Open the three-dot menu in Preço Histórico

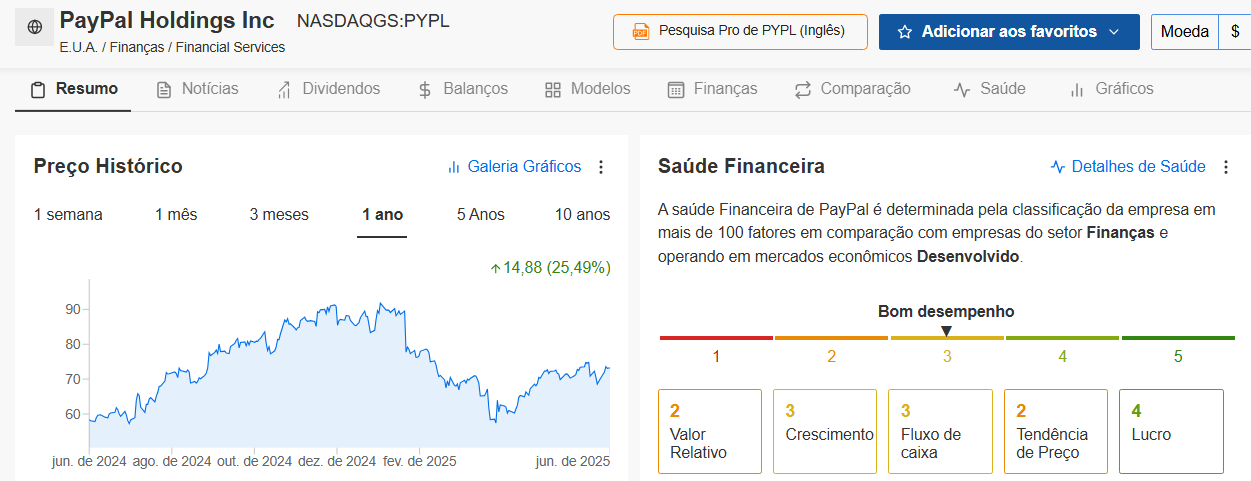click(x=601, y=167)
